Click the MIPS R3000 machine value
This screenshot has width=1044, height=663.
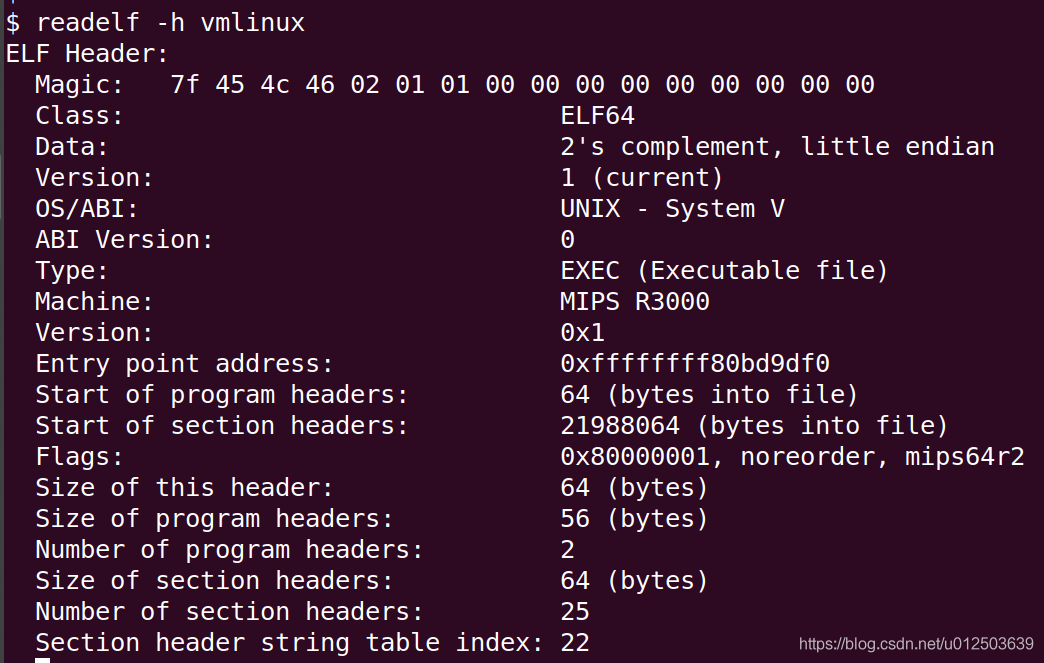(x=634, y=302)
